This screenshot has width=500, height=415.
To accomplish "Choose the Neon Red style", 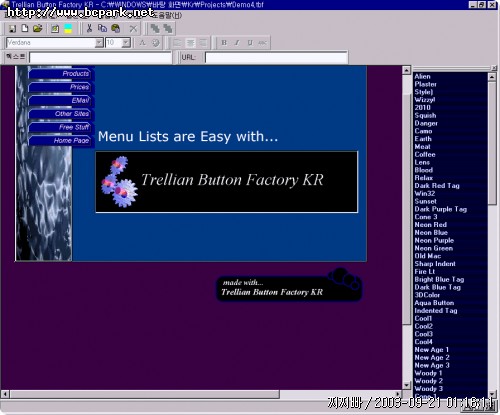I will click(x=430, y=225).
